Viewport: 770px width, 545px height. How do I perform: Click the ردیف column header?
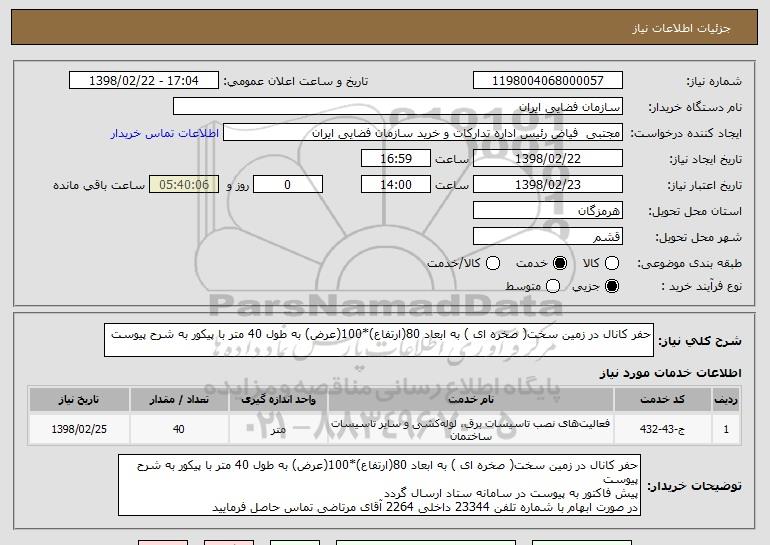pyautogui.click(x=726, y=400)
